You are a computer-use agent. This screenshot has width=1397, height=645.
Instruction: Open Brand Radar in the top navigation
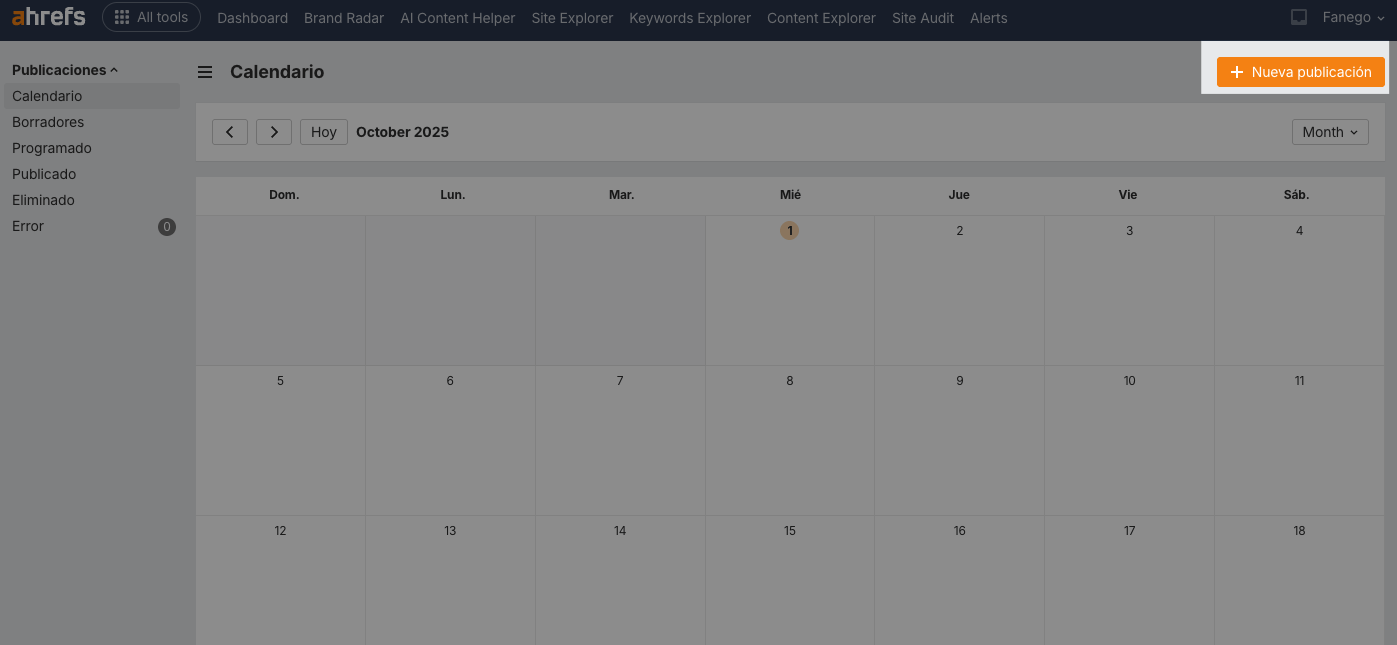tap(344, 18)
